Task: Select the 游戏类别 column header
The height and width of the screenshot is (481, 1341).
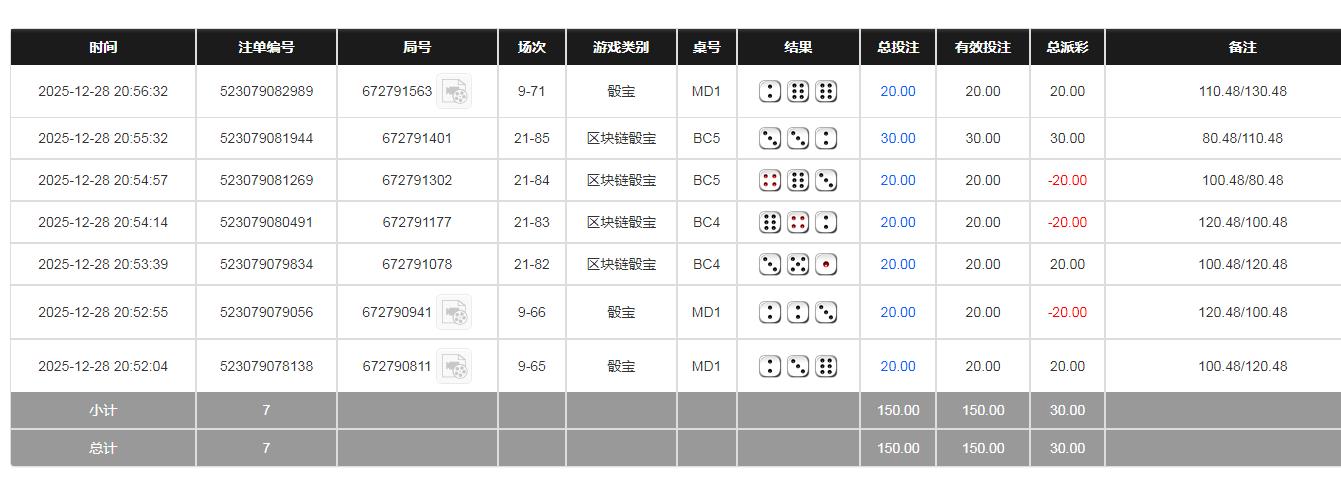Action: tap(620, 47)
